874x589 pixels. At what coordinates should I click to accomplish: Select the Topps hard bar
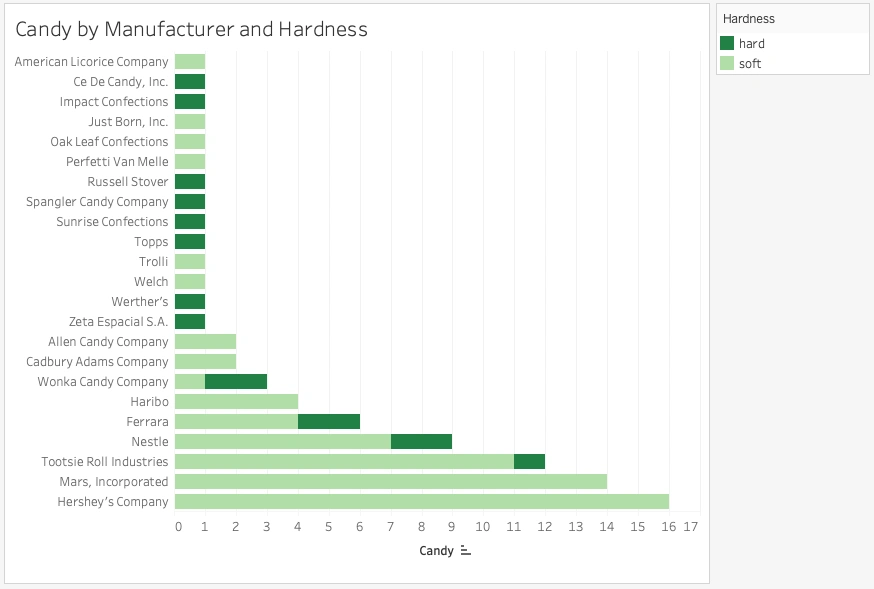point(190,242)
